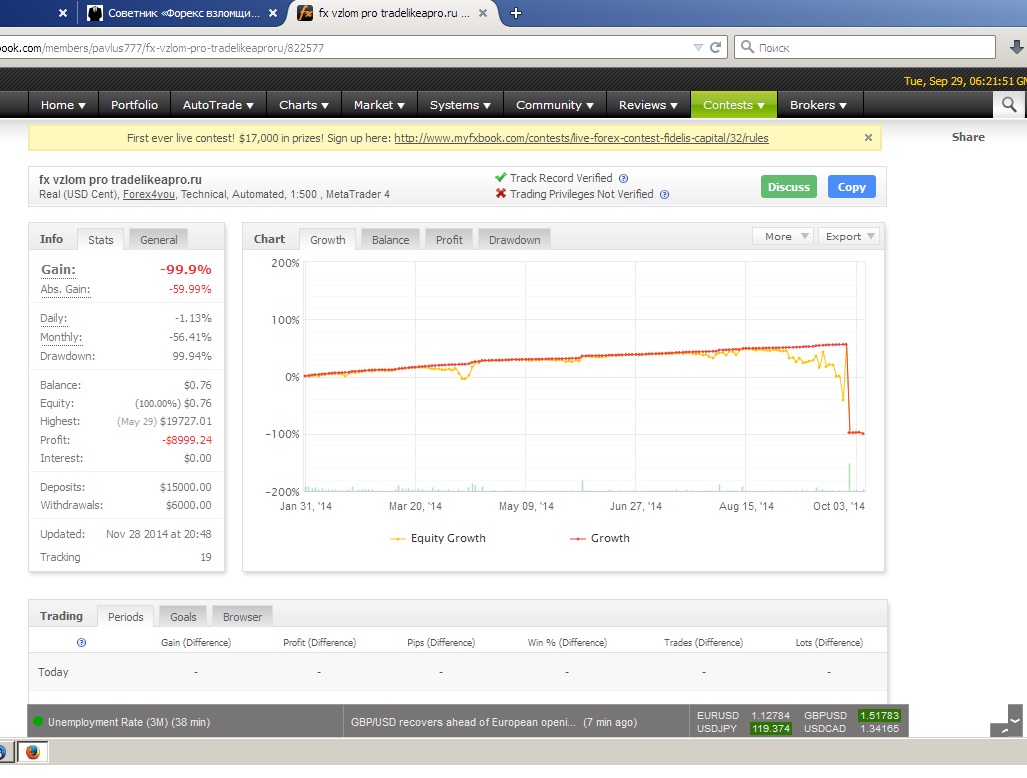Expand the Home menu
Image resolution: width=1027 pixels, height=778 pixels.
click(x=63, y=105)
